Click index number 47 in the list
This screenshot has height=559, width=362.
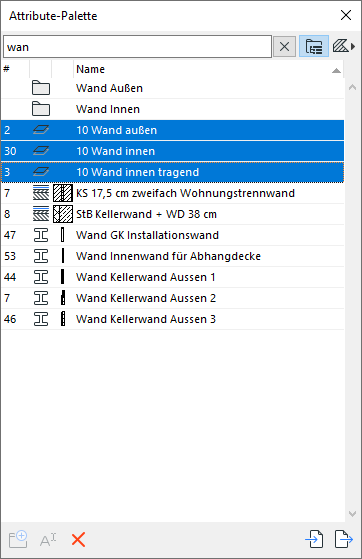coord(10,235)
